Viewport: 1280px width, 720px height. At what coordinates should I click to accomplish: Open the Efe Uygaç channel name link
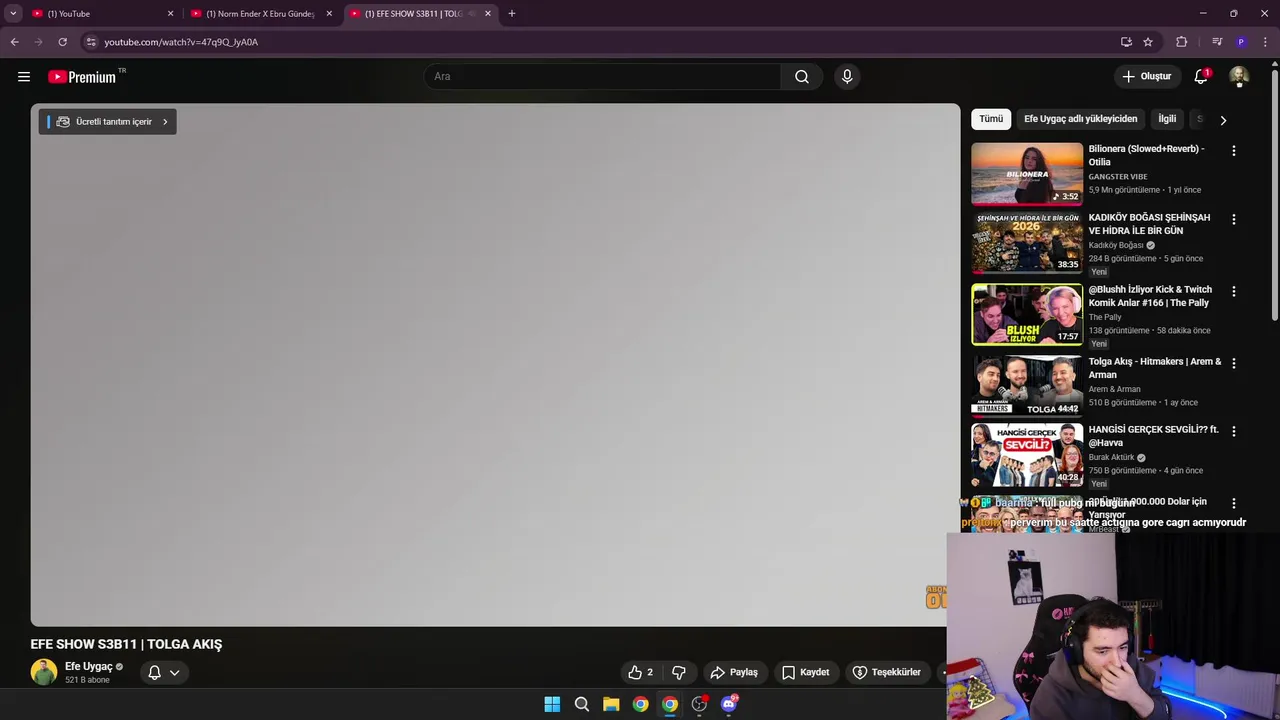click(x=89, y=667)
